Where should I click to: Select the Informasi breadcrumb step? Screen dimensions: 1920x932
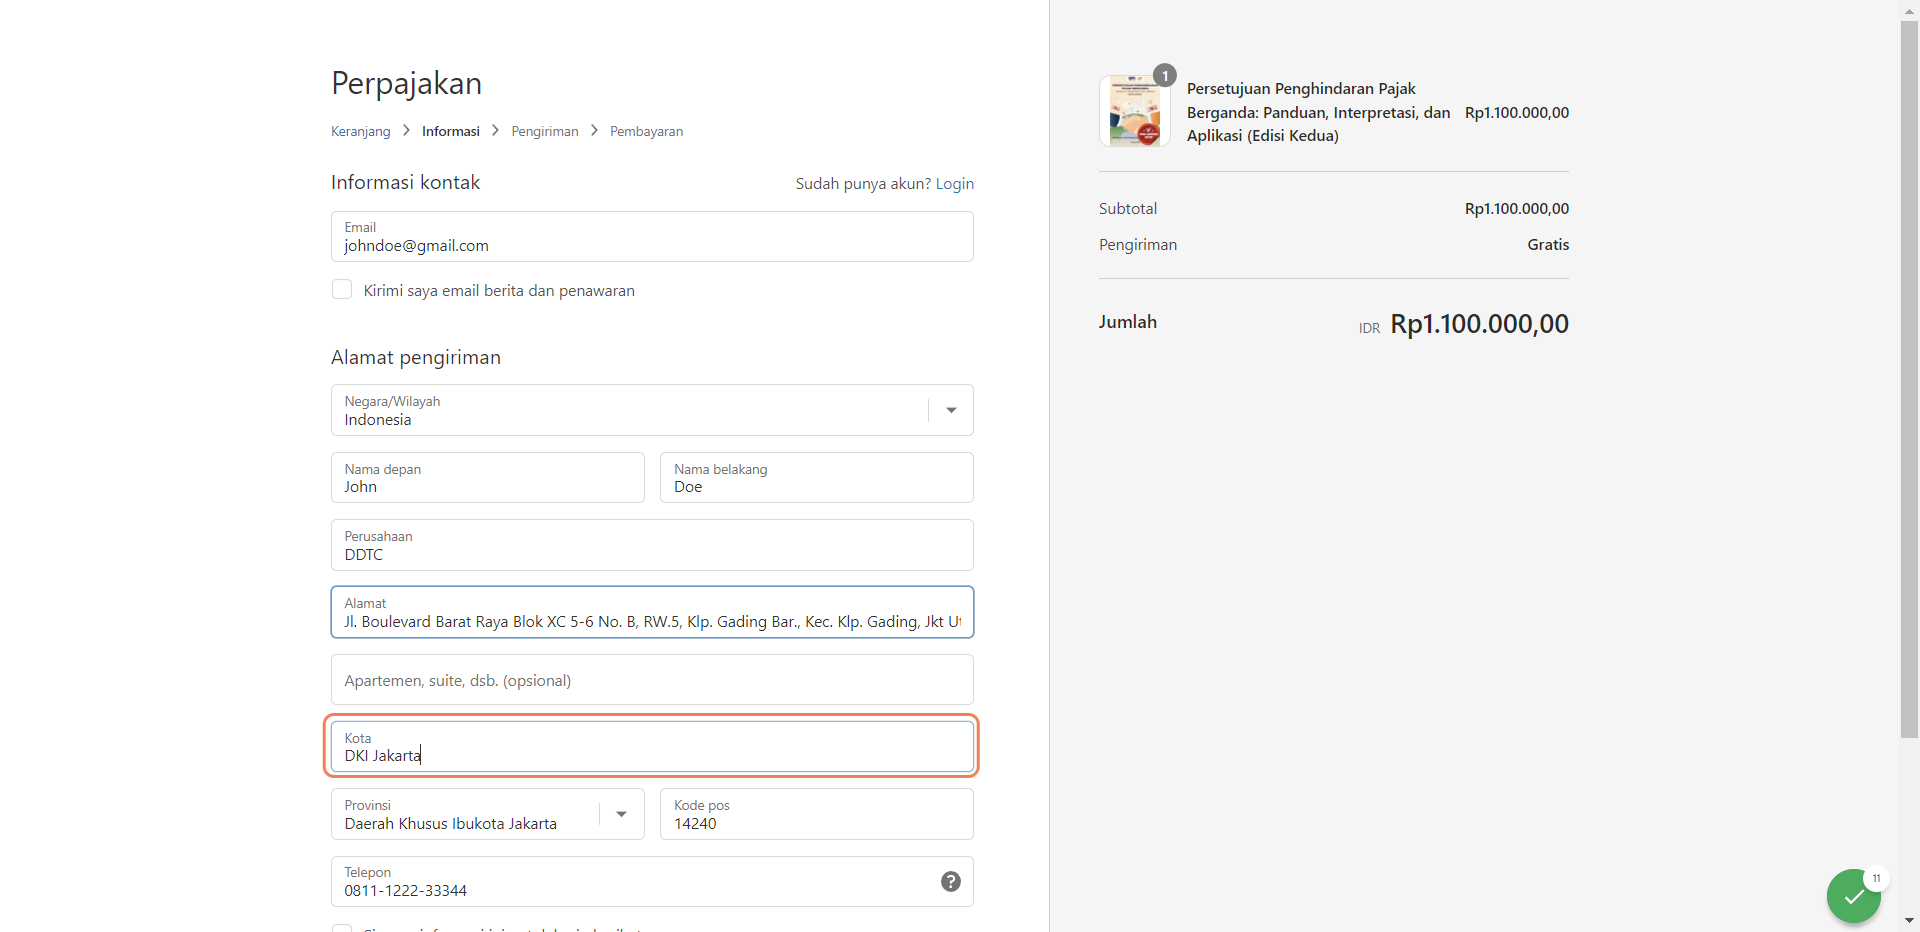pyautogui.click(x=451, y=131)
